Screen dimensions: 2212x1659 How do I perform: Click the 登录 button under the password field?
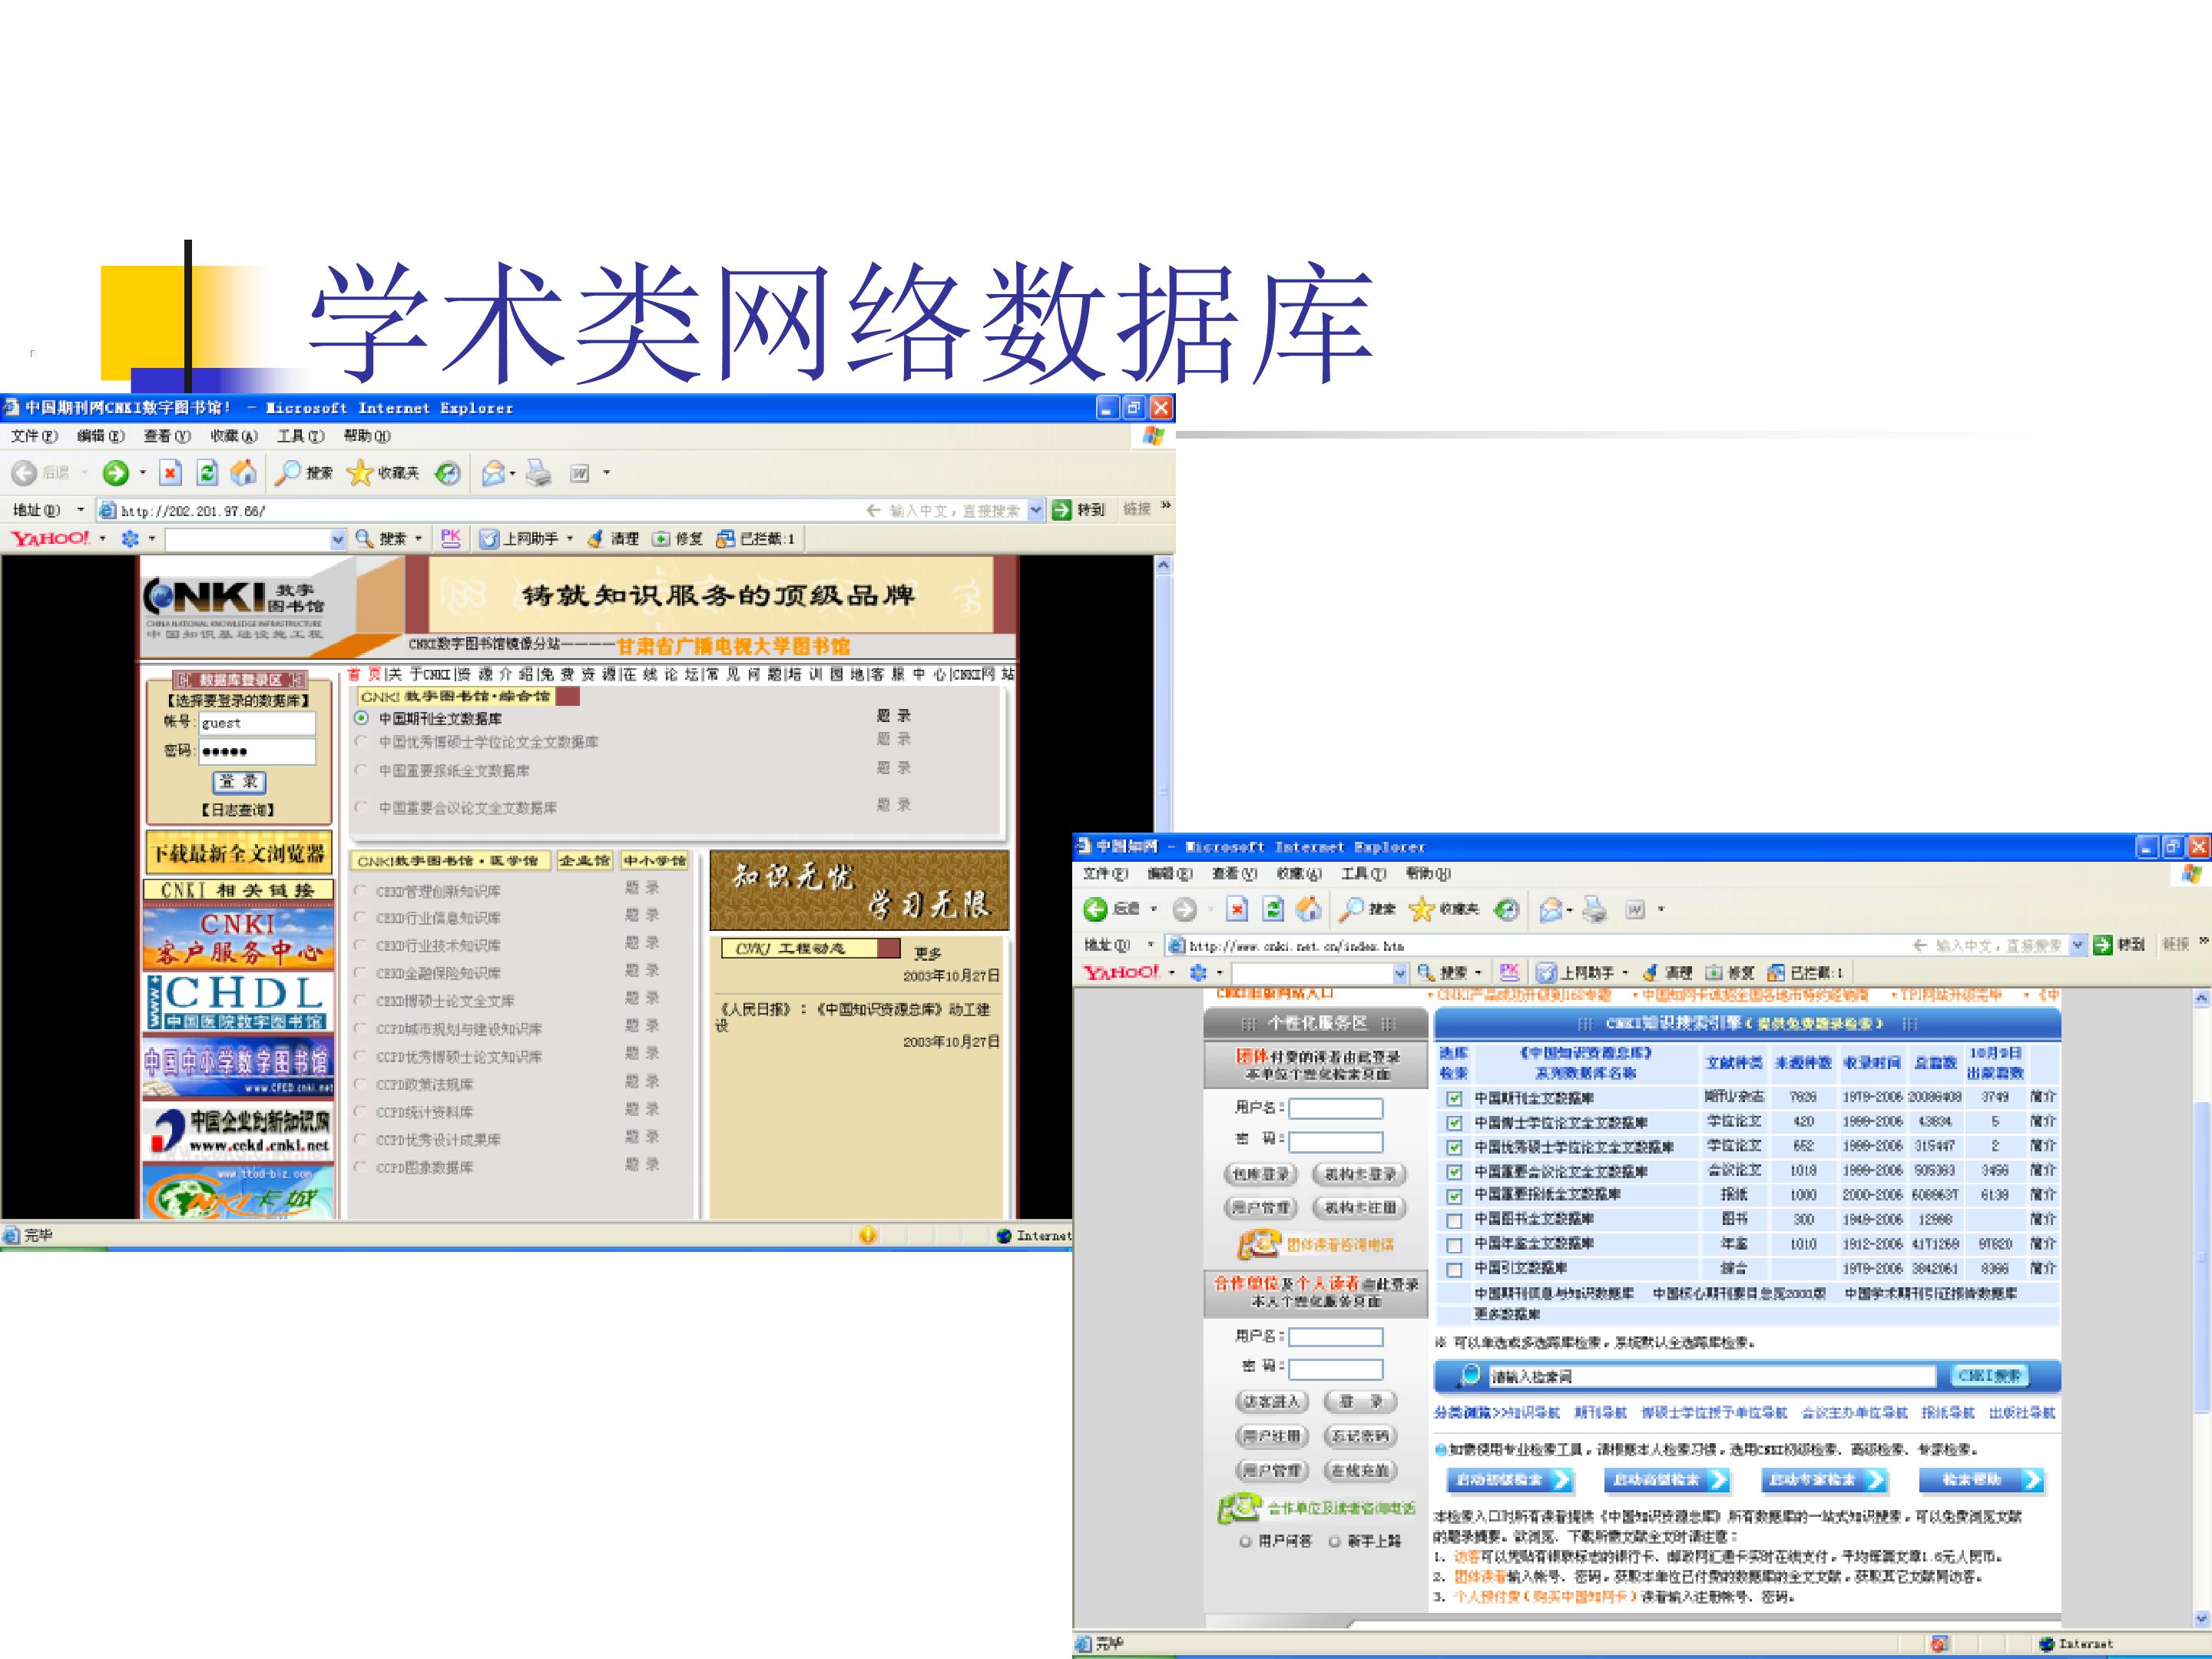click(239, 782)
